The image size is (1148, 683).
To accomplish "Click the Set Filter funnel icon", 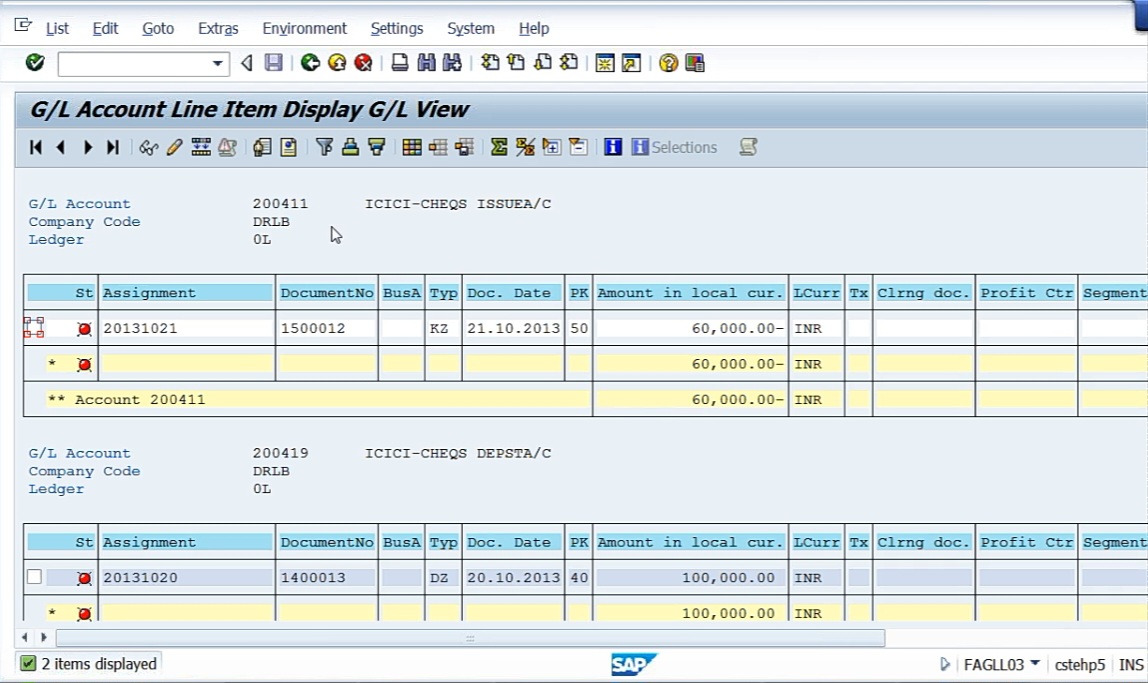I will (x=324, y=147).
